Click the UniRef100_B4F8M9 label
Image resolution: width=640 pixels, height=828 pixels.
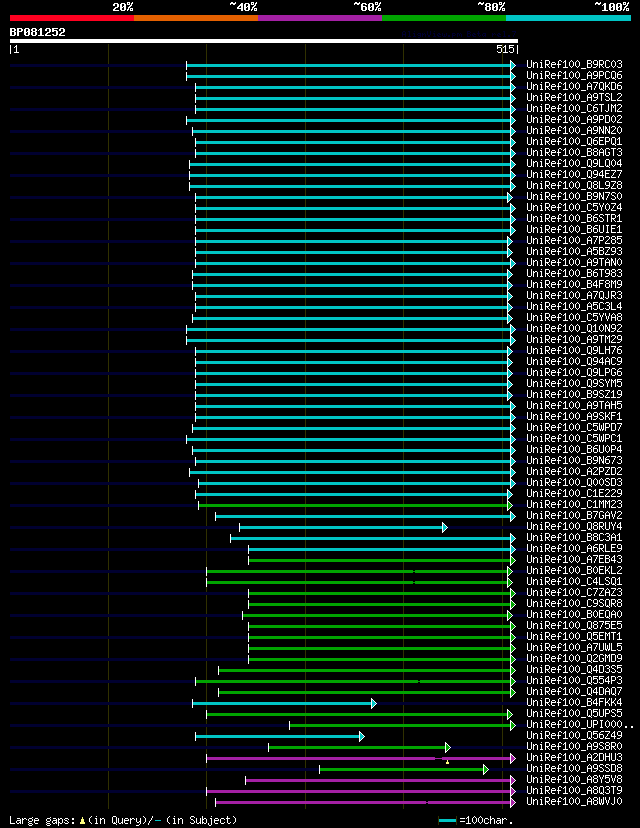point(574,284)
